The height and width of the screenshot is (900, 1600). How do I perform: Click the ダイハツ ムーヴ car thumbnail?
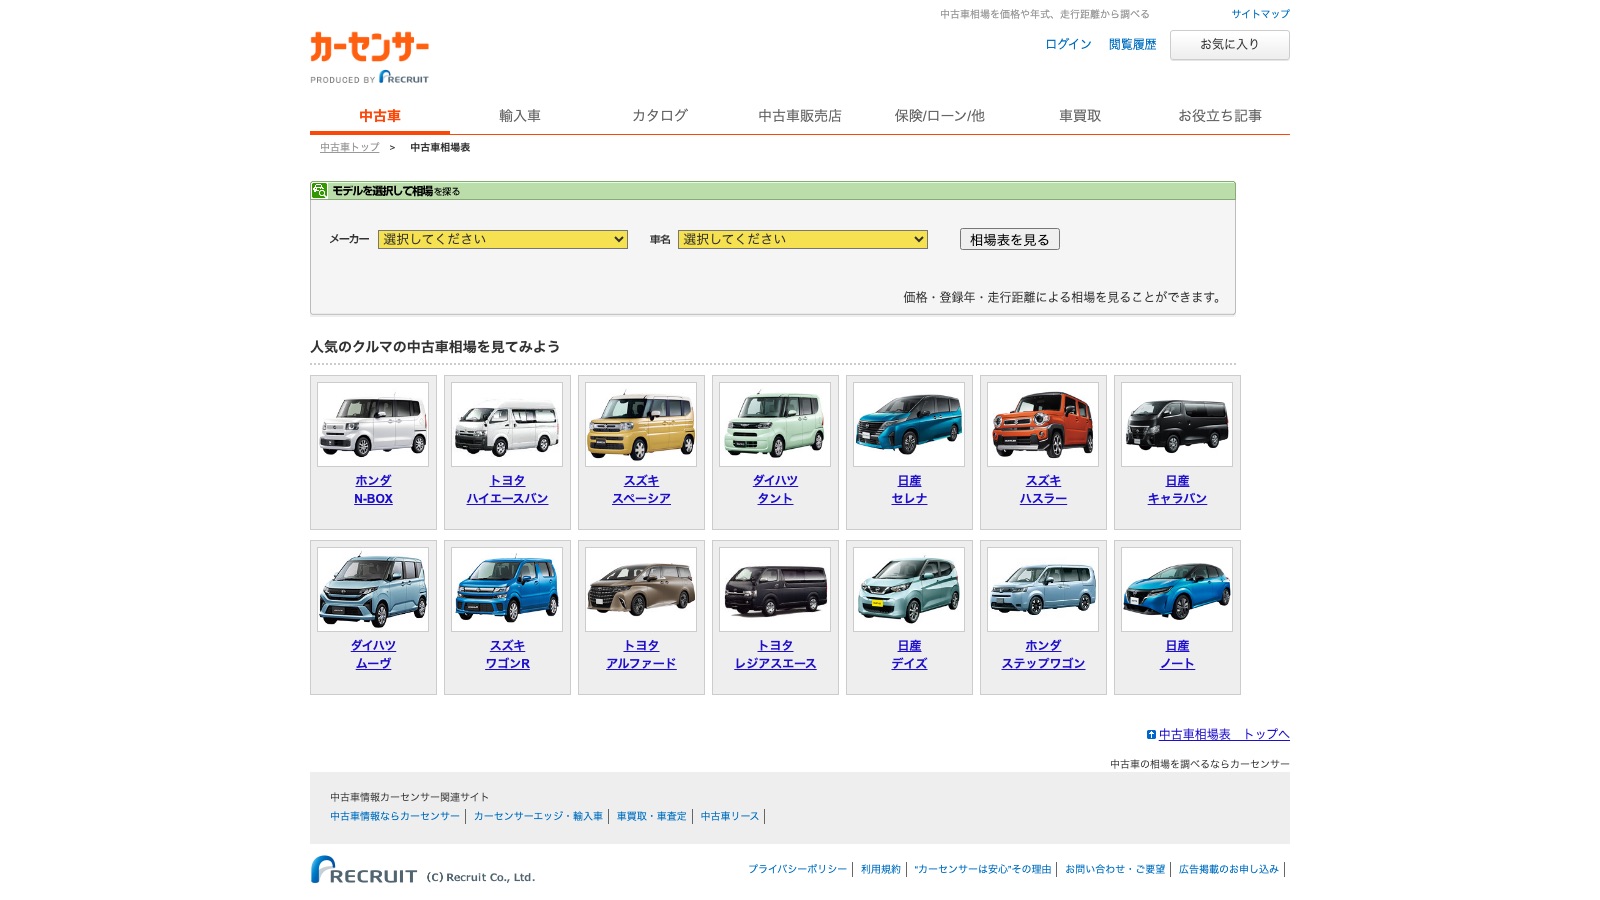373,589
